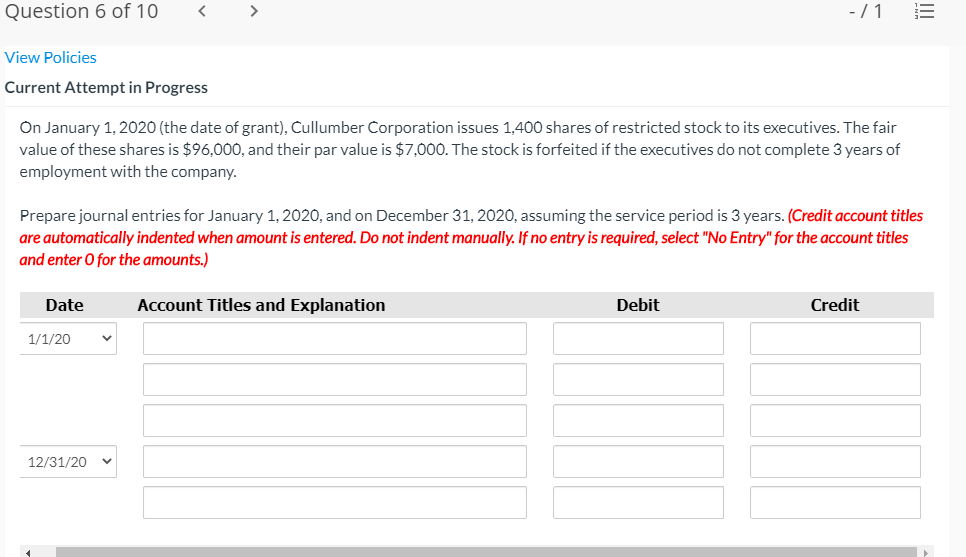This screenshot has width=966, height=557.
Task: Click first account title field for 1/1/20
Action: coord(335,338)
